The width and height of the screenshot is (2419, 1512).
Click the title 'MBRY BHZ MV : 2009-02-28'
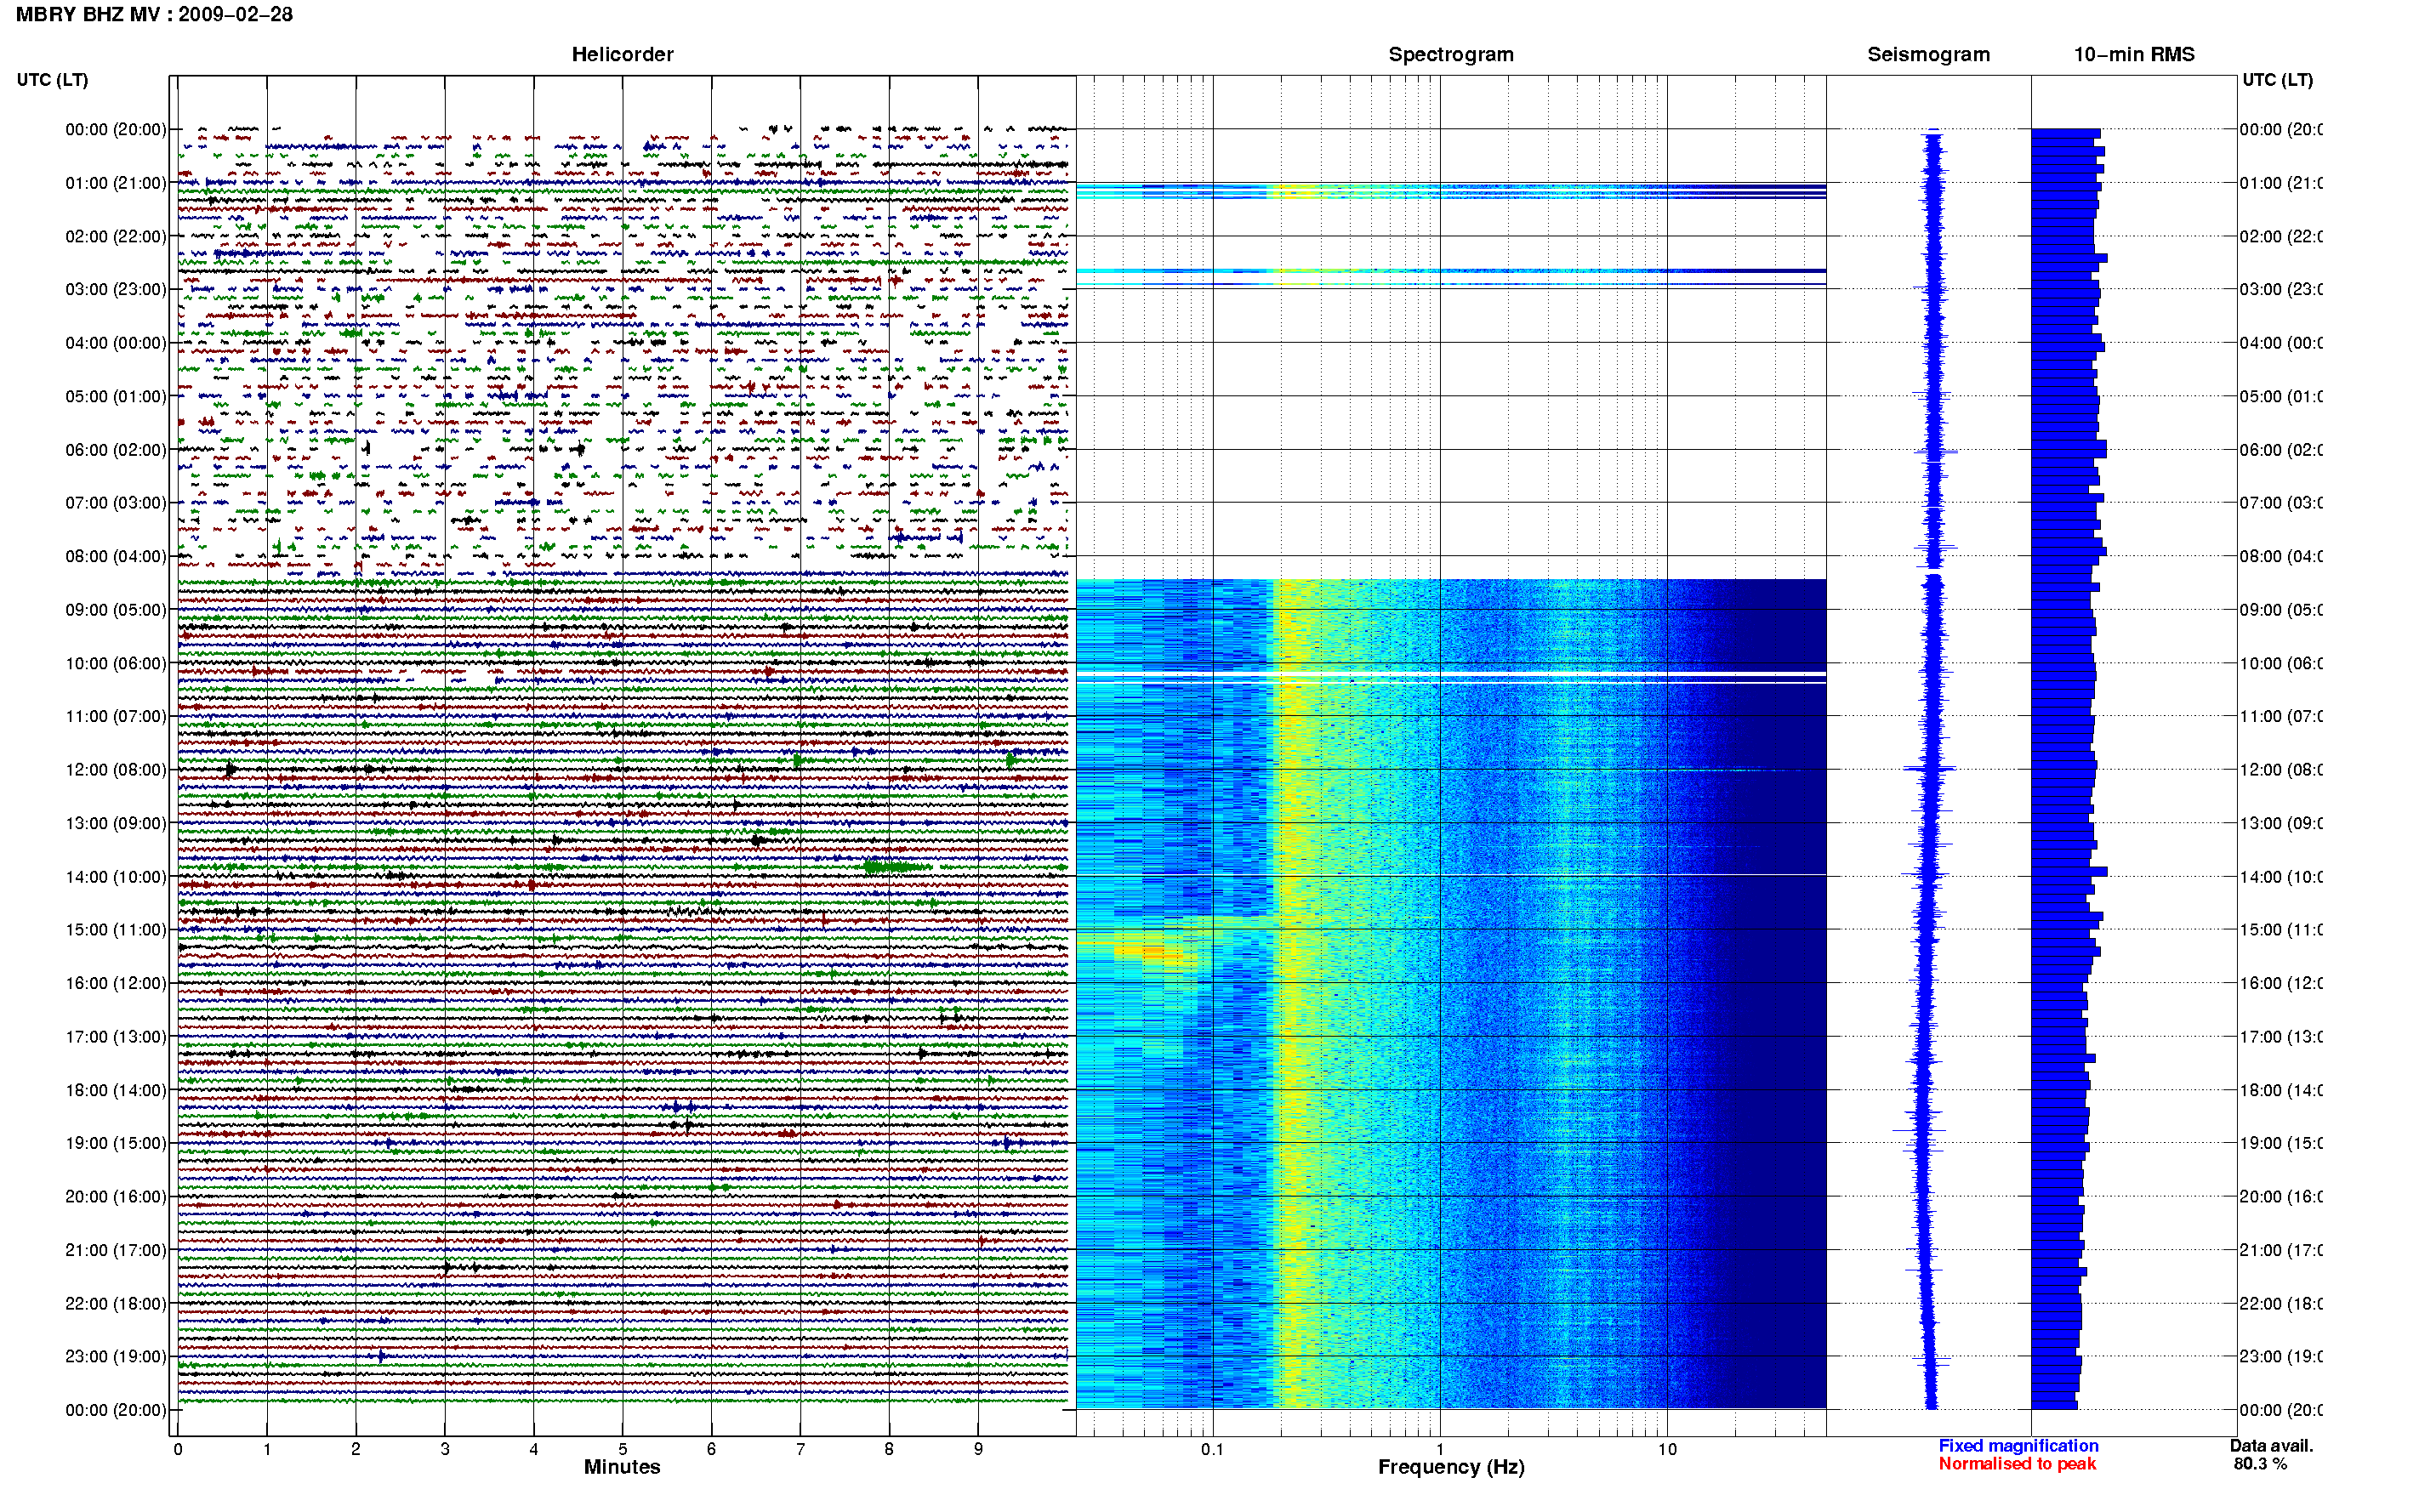[x=154, y=14]
